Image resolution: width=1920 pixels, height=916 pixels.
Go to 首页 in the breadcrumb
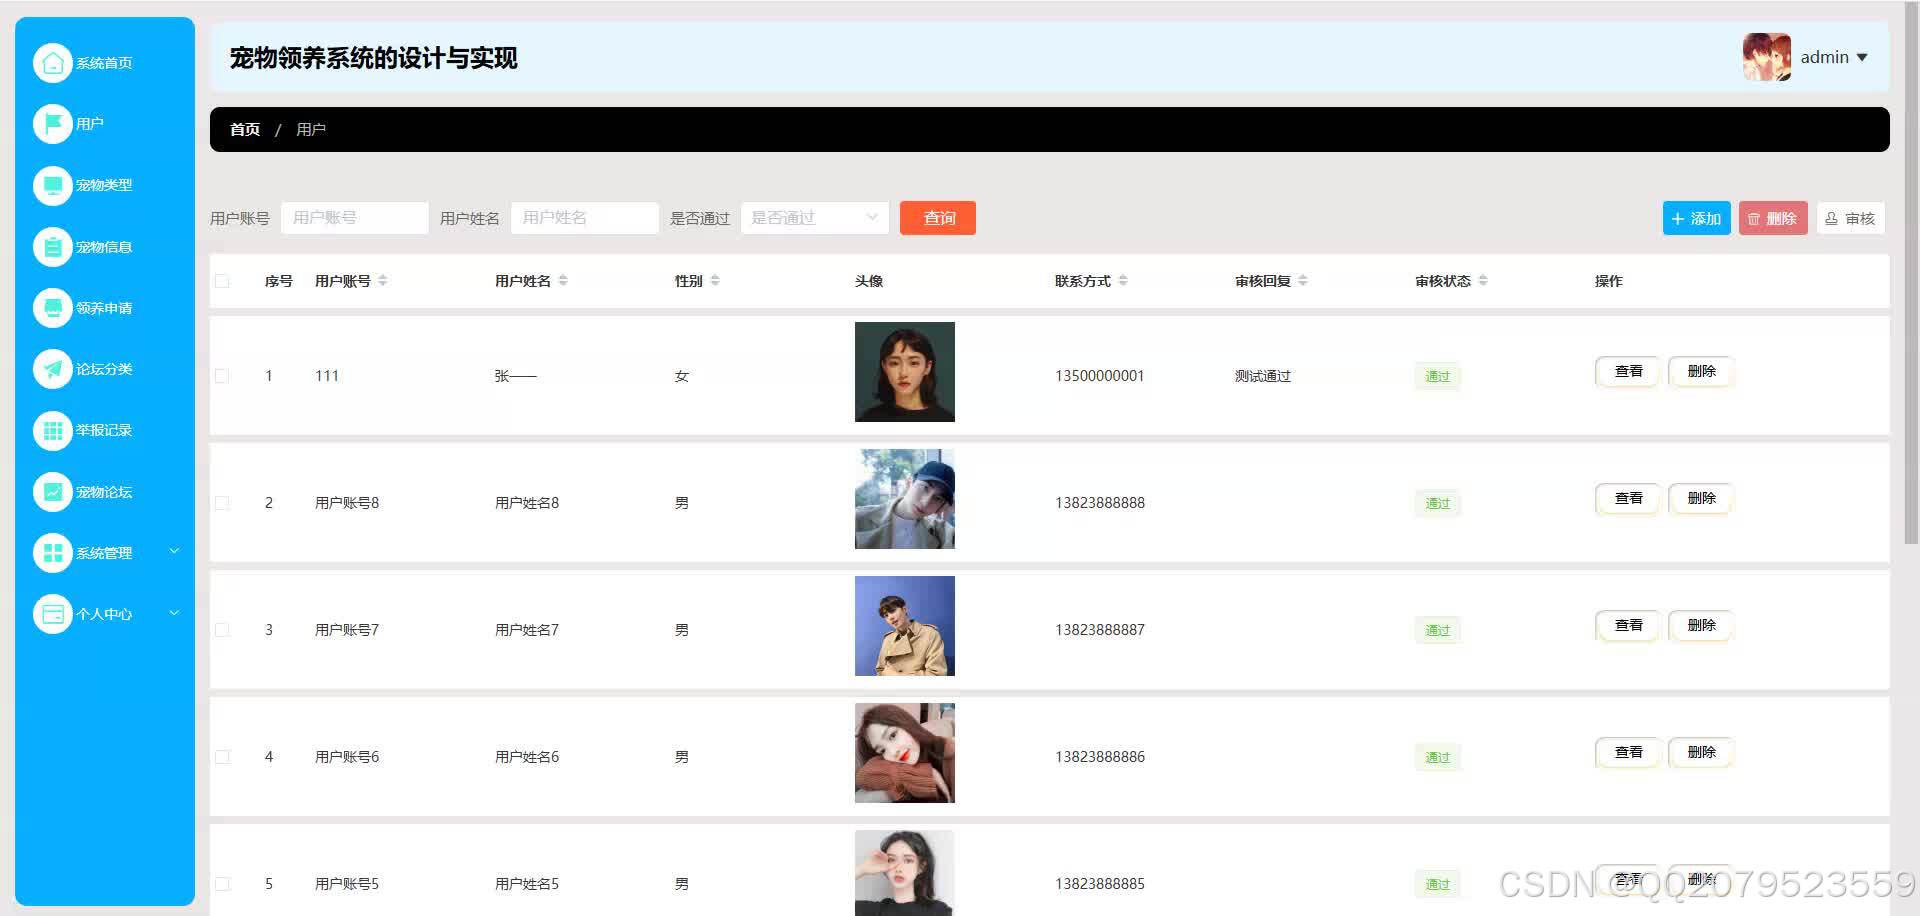point(244,129)
